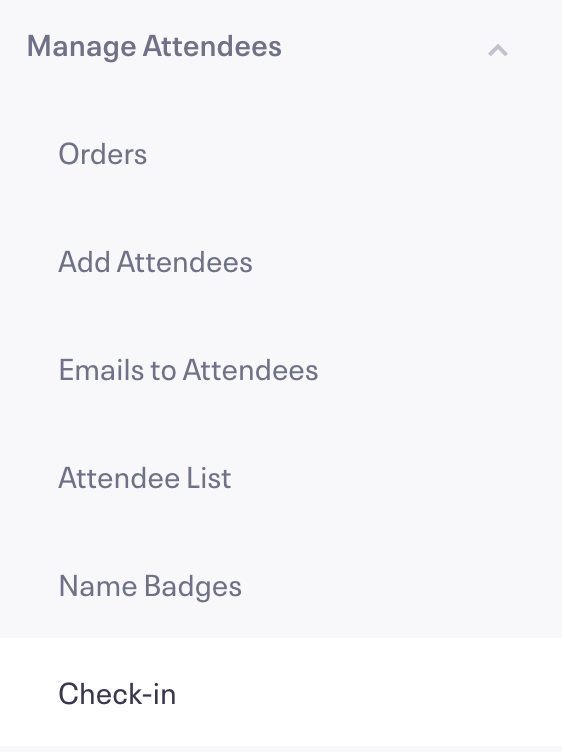
Task: Click the active Check-in row
Action: coord(281,692)
